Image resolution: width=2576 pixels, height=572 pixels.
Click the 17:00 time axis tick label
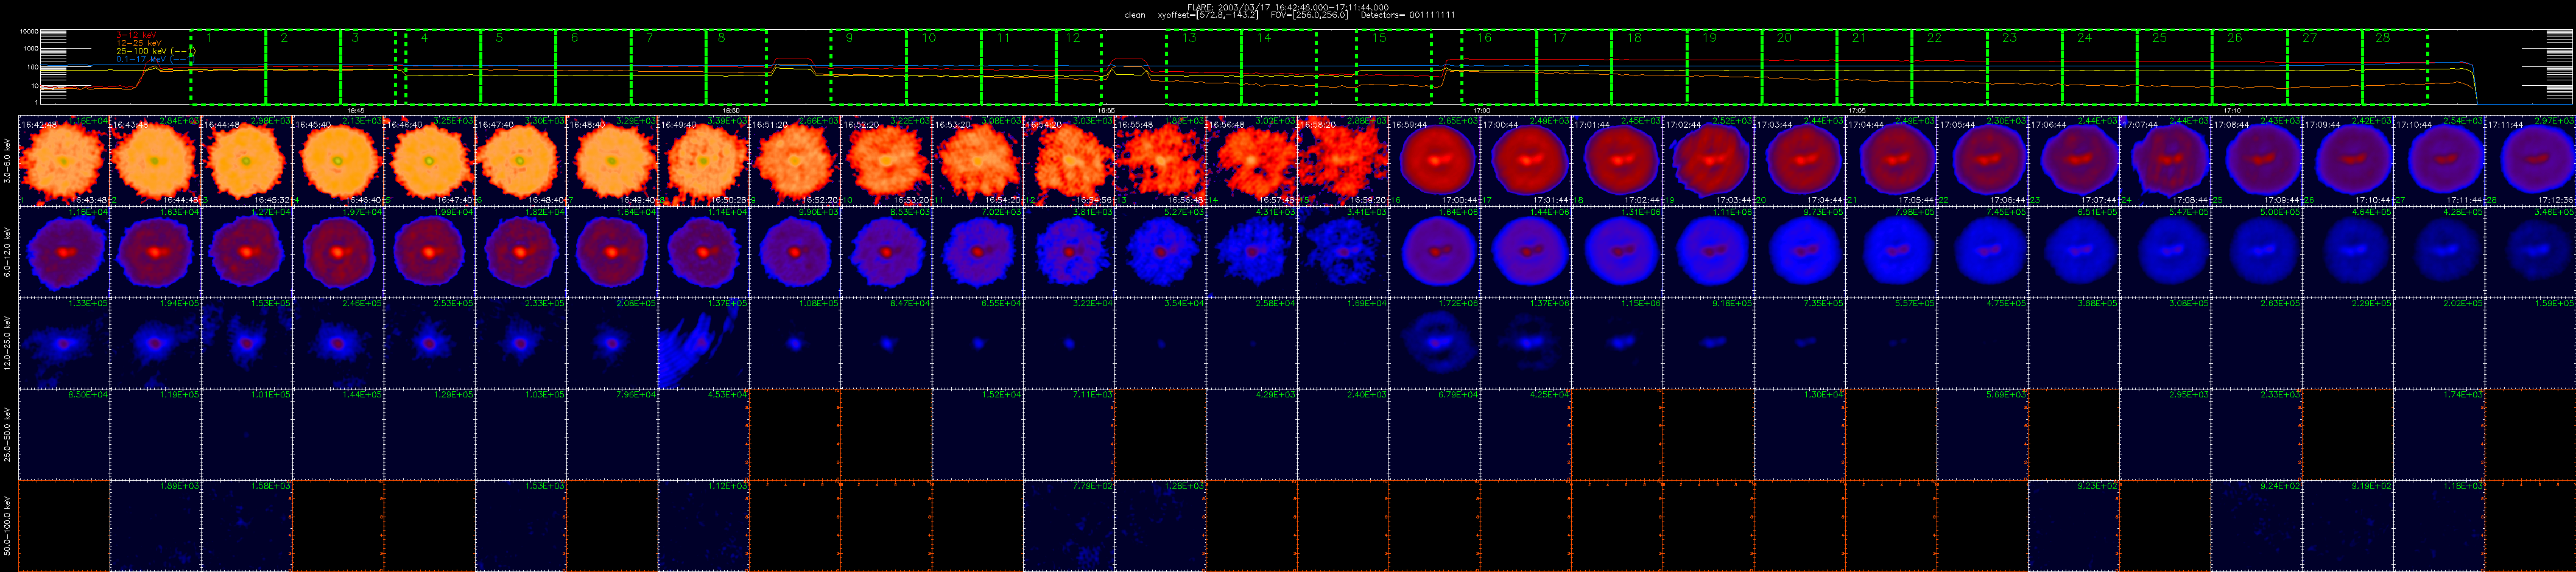tap(1481, 110)
